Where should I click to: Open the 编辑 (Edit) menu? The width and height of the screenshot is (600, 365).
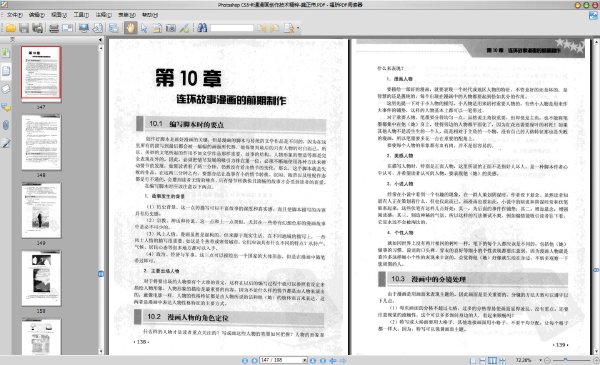point(36,15)
